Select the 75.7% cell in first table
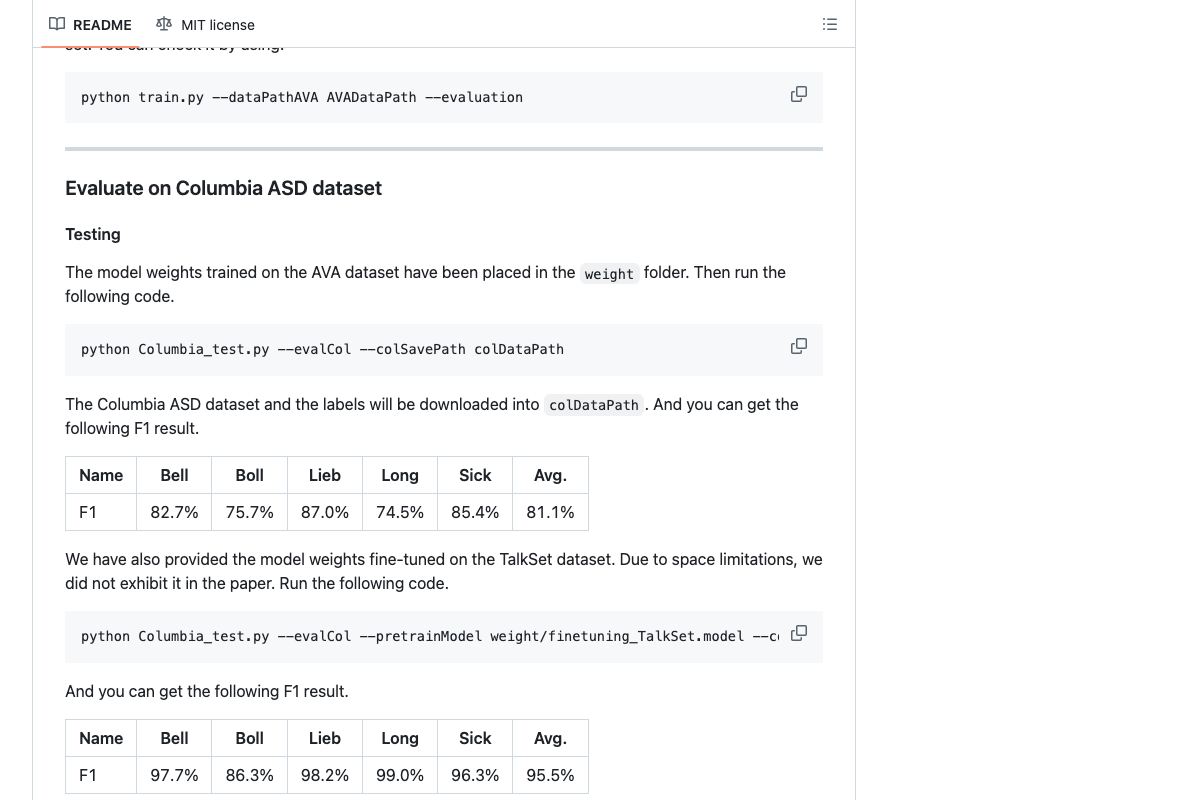Image resolution: width=1200 pixels, height=800 pixels. (x=249, y=512)
